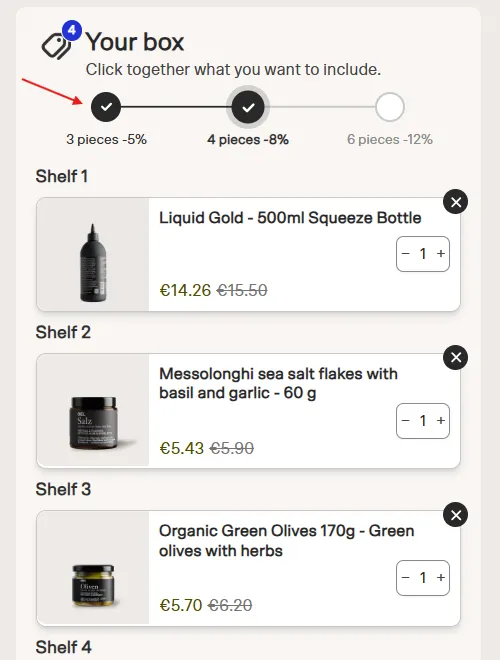Screen dimensions: 500x660
Task: Open Organic Green Olives 170g title link
Action: point(286,541)
